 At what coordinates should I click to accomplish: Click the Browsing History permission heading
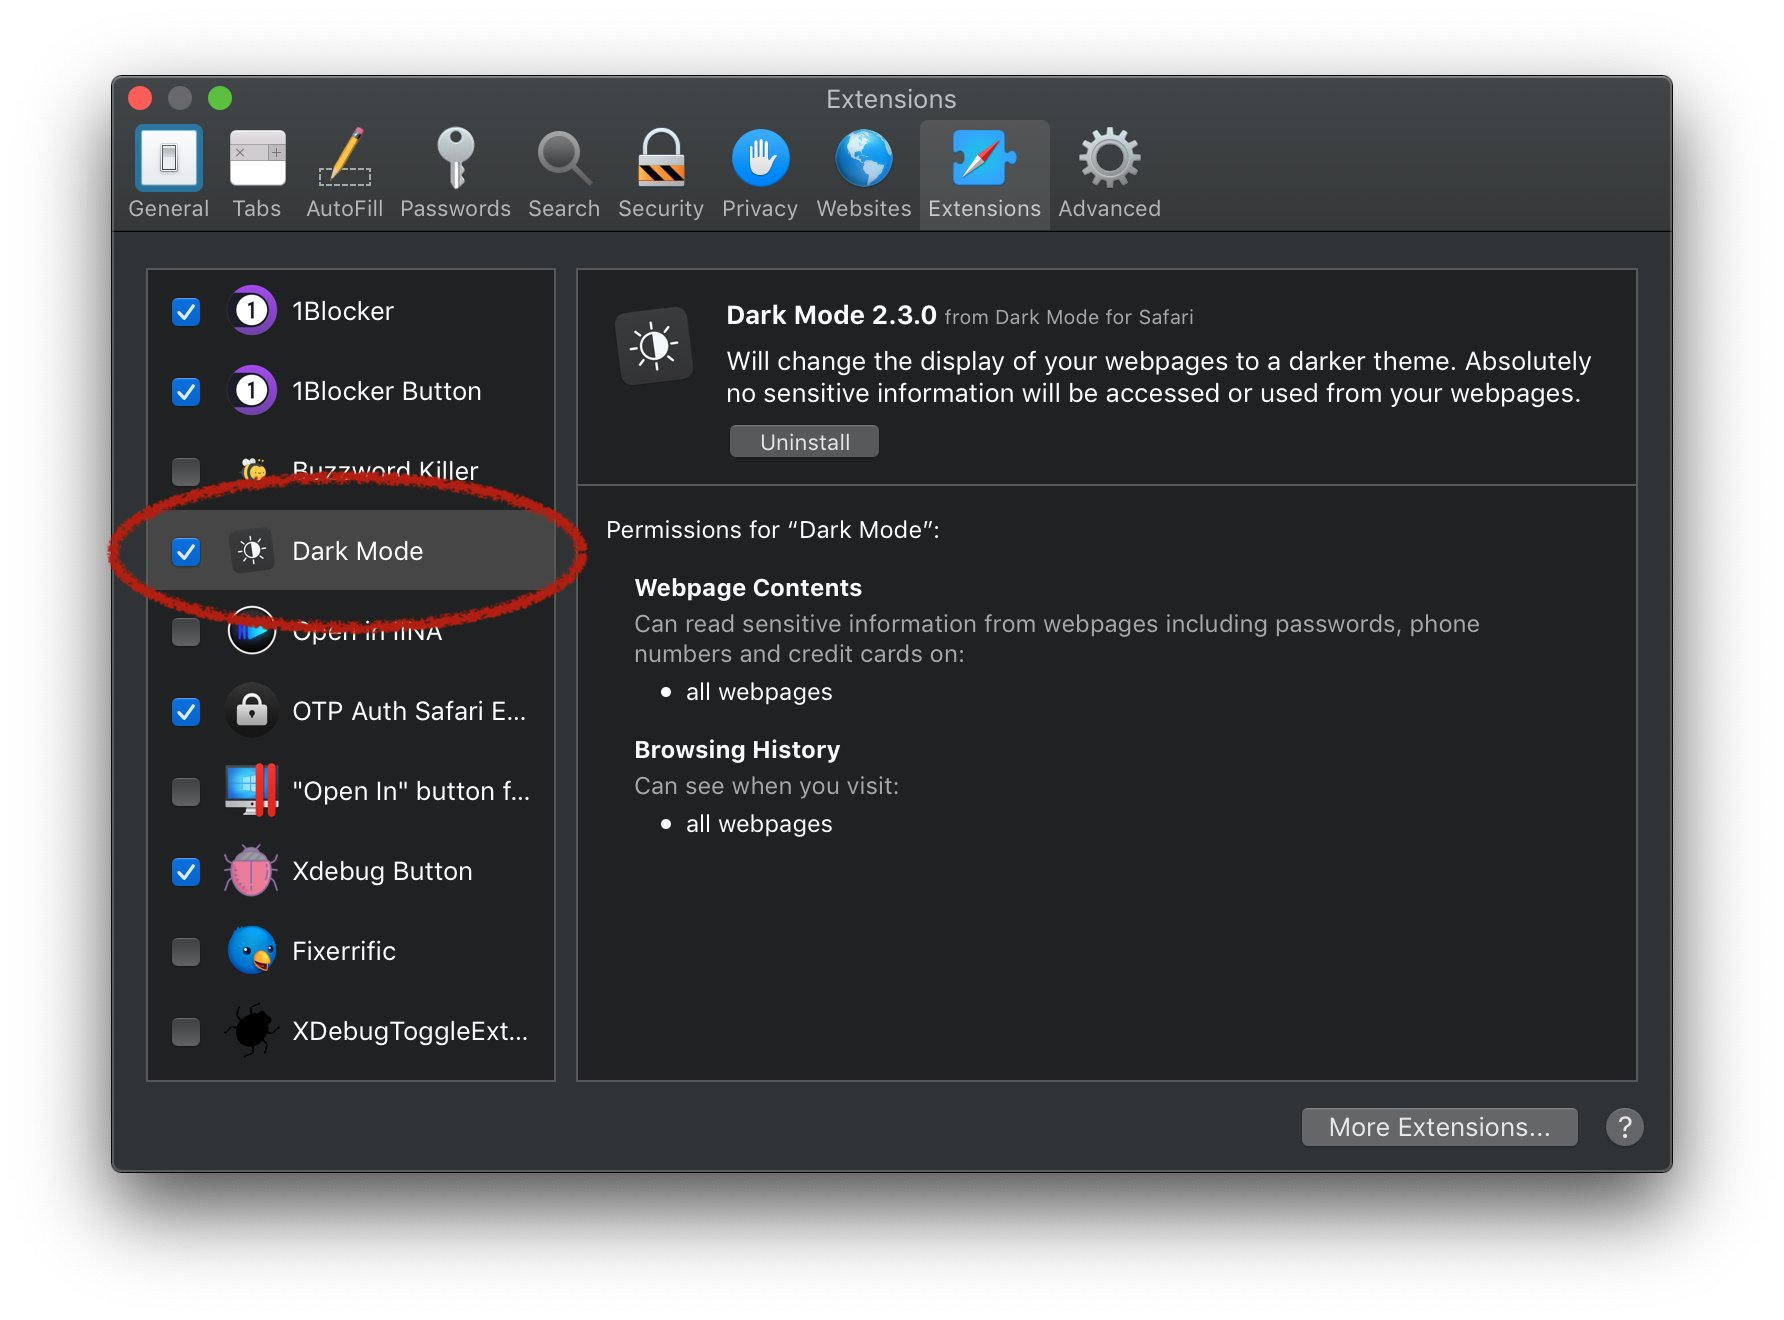tap(737, 750)
